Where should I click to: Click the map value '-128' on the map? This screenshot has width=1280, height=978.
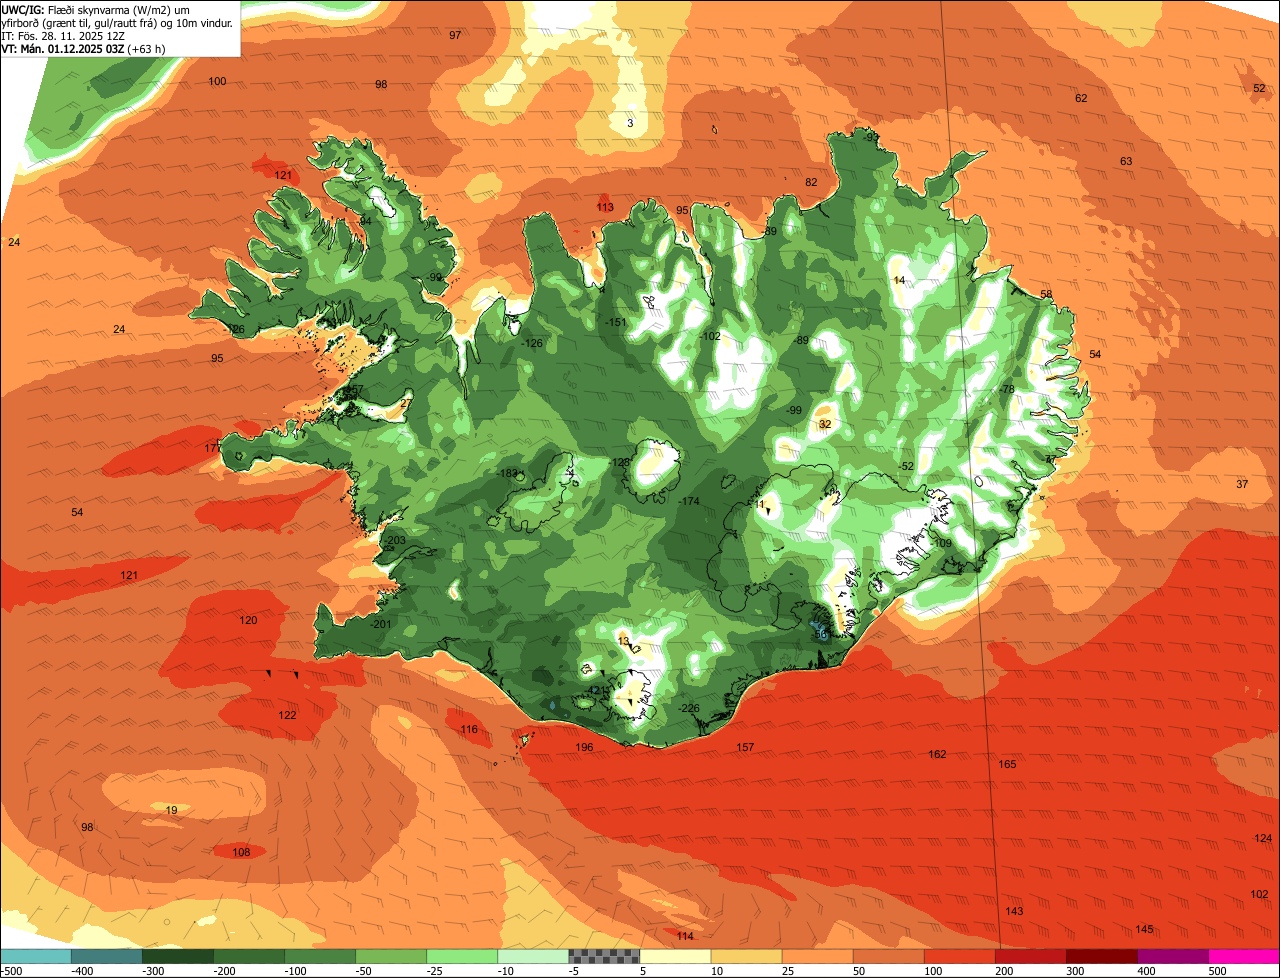(x=620, y=462)
